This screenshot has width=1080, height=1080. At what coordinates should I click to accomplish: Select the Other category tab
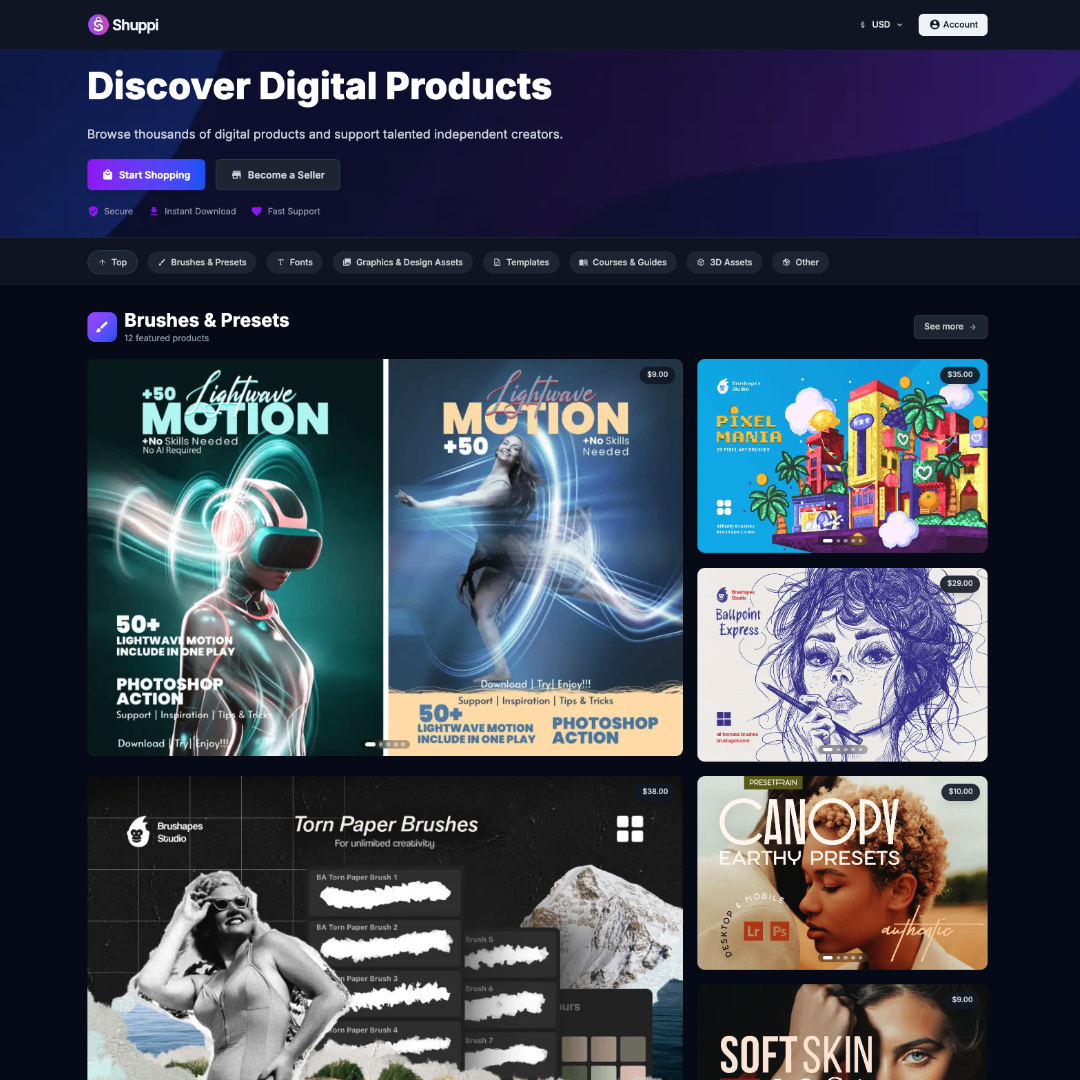pos(800,262)
